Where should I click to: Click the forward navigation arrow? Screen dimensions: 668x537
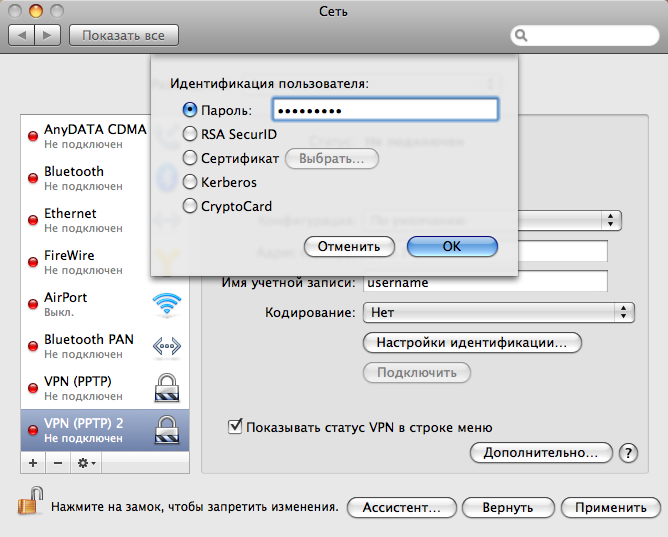(47, 35)
